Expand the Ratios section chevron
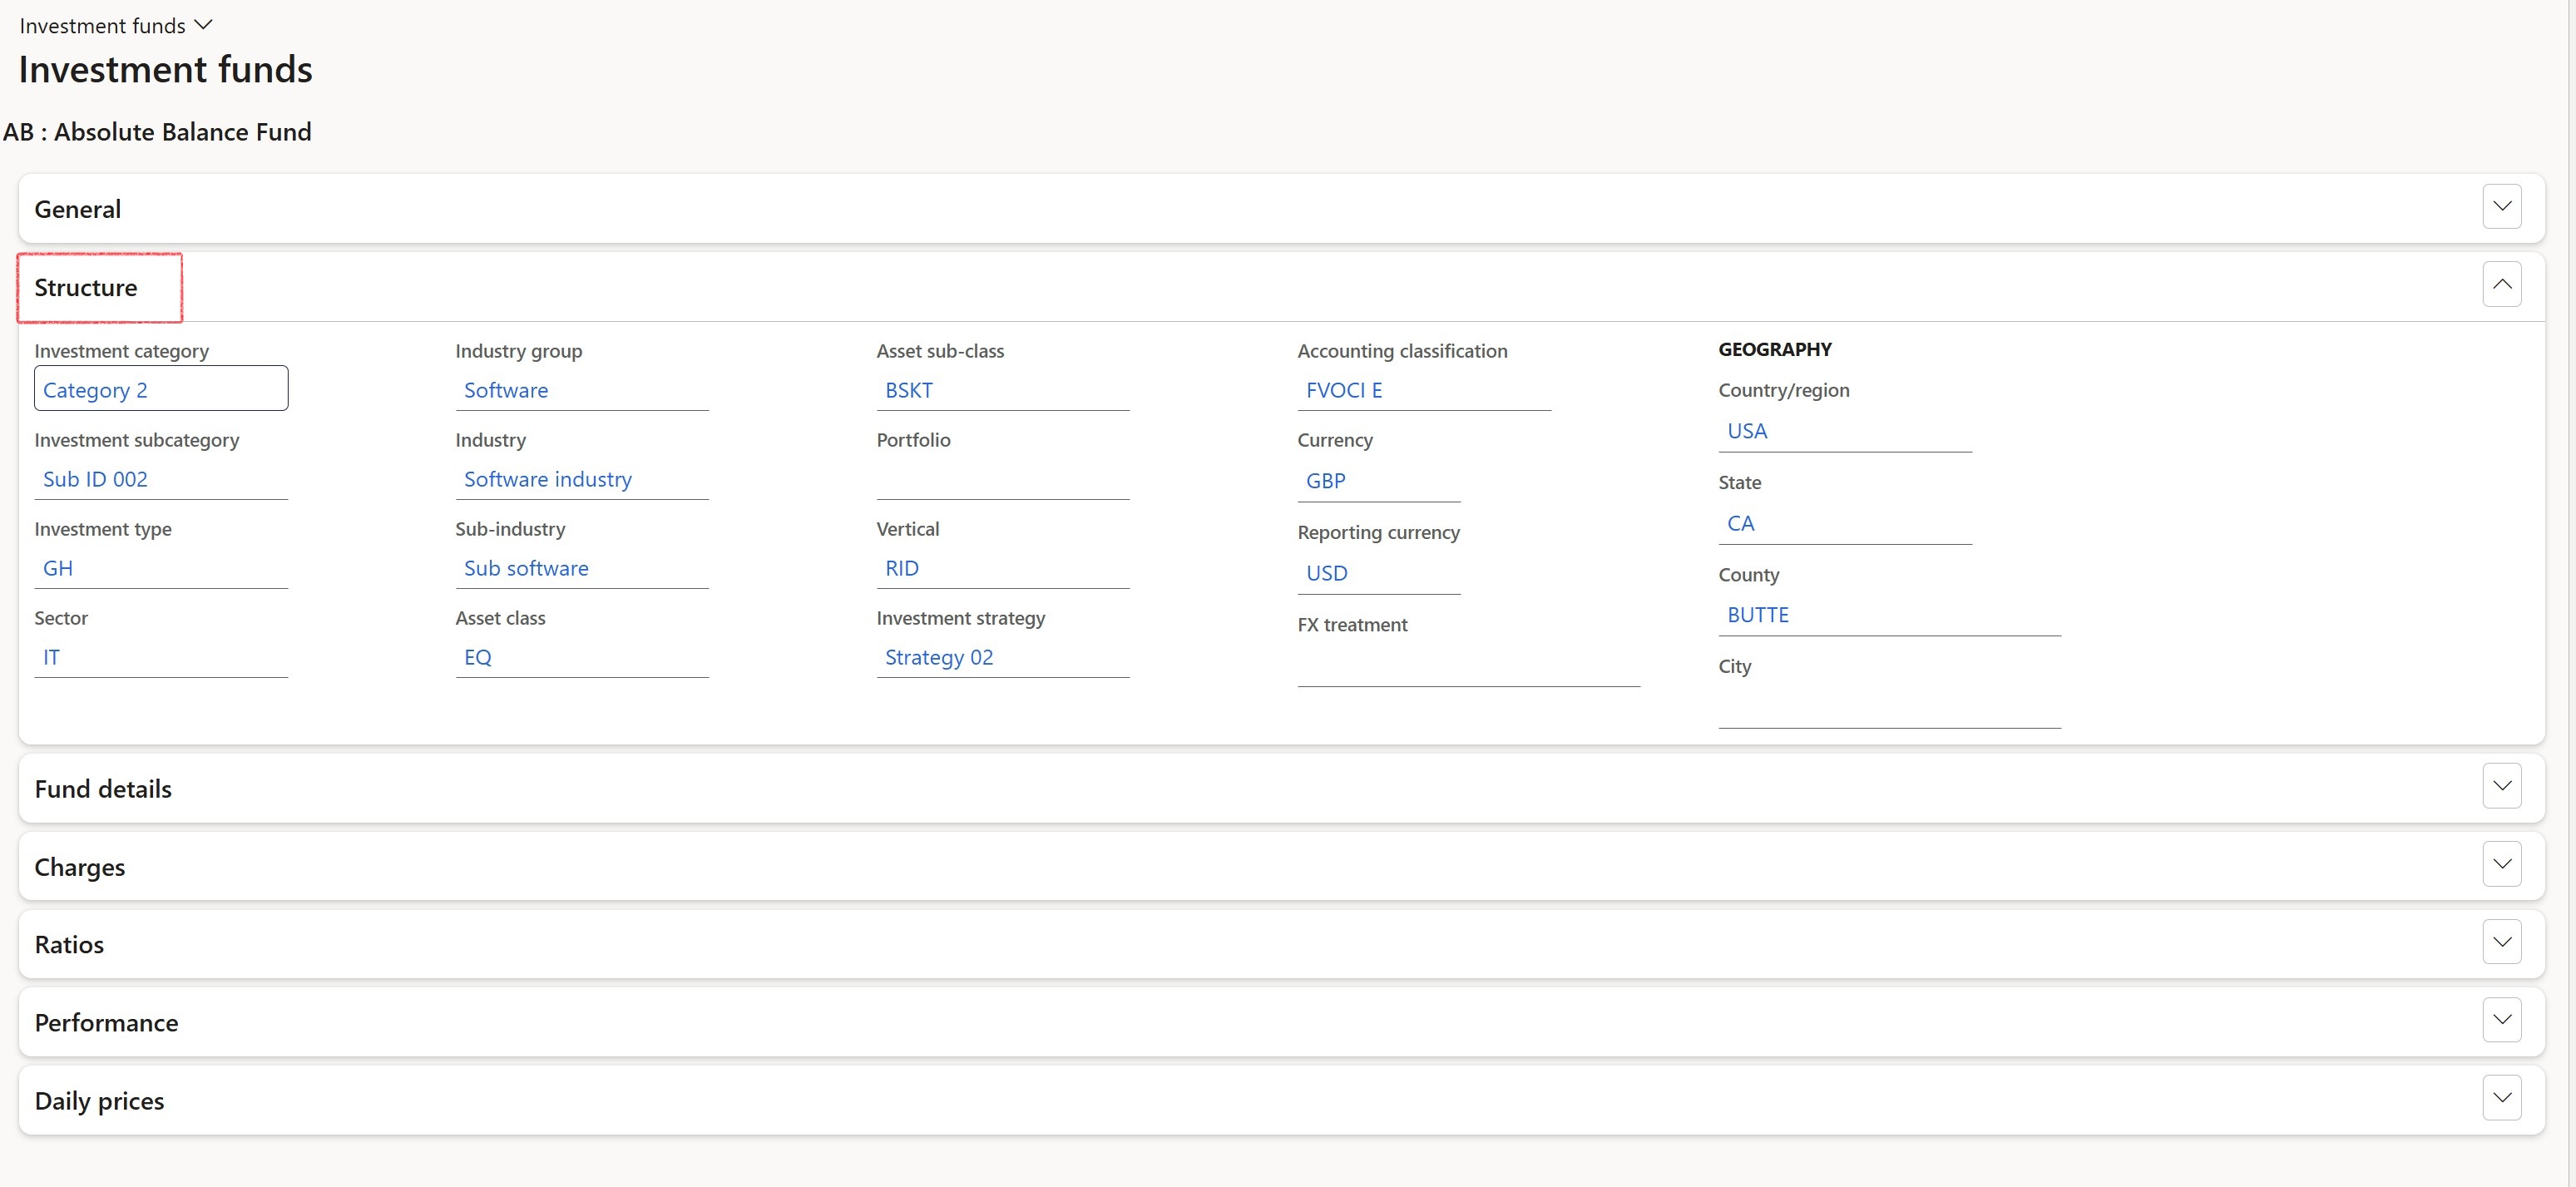The image size is (2576, 1187). coord(2501,942)
